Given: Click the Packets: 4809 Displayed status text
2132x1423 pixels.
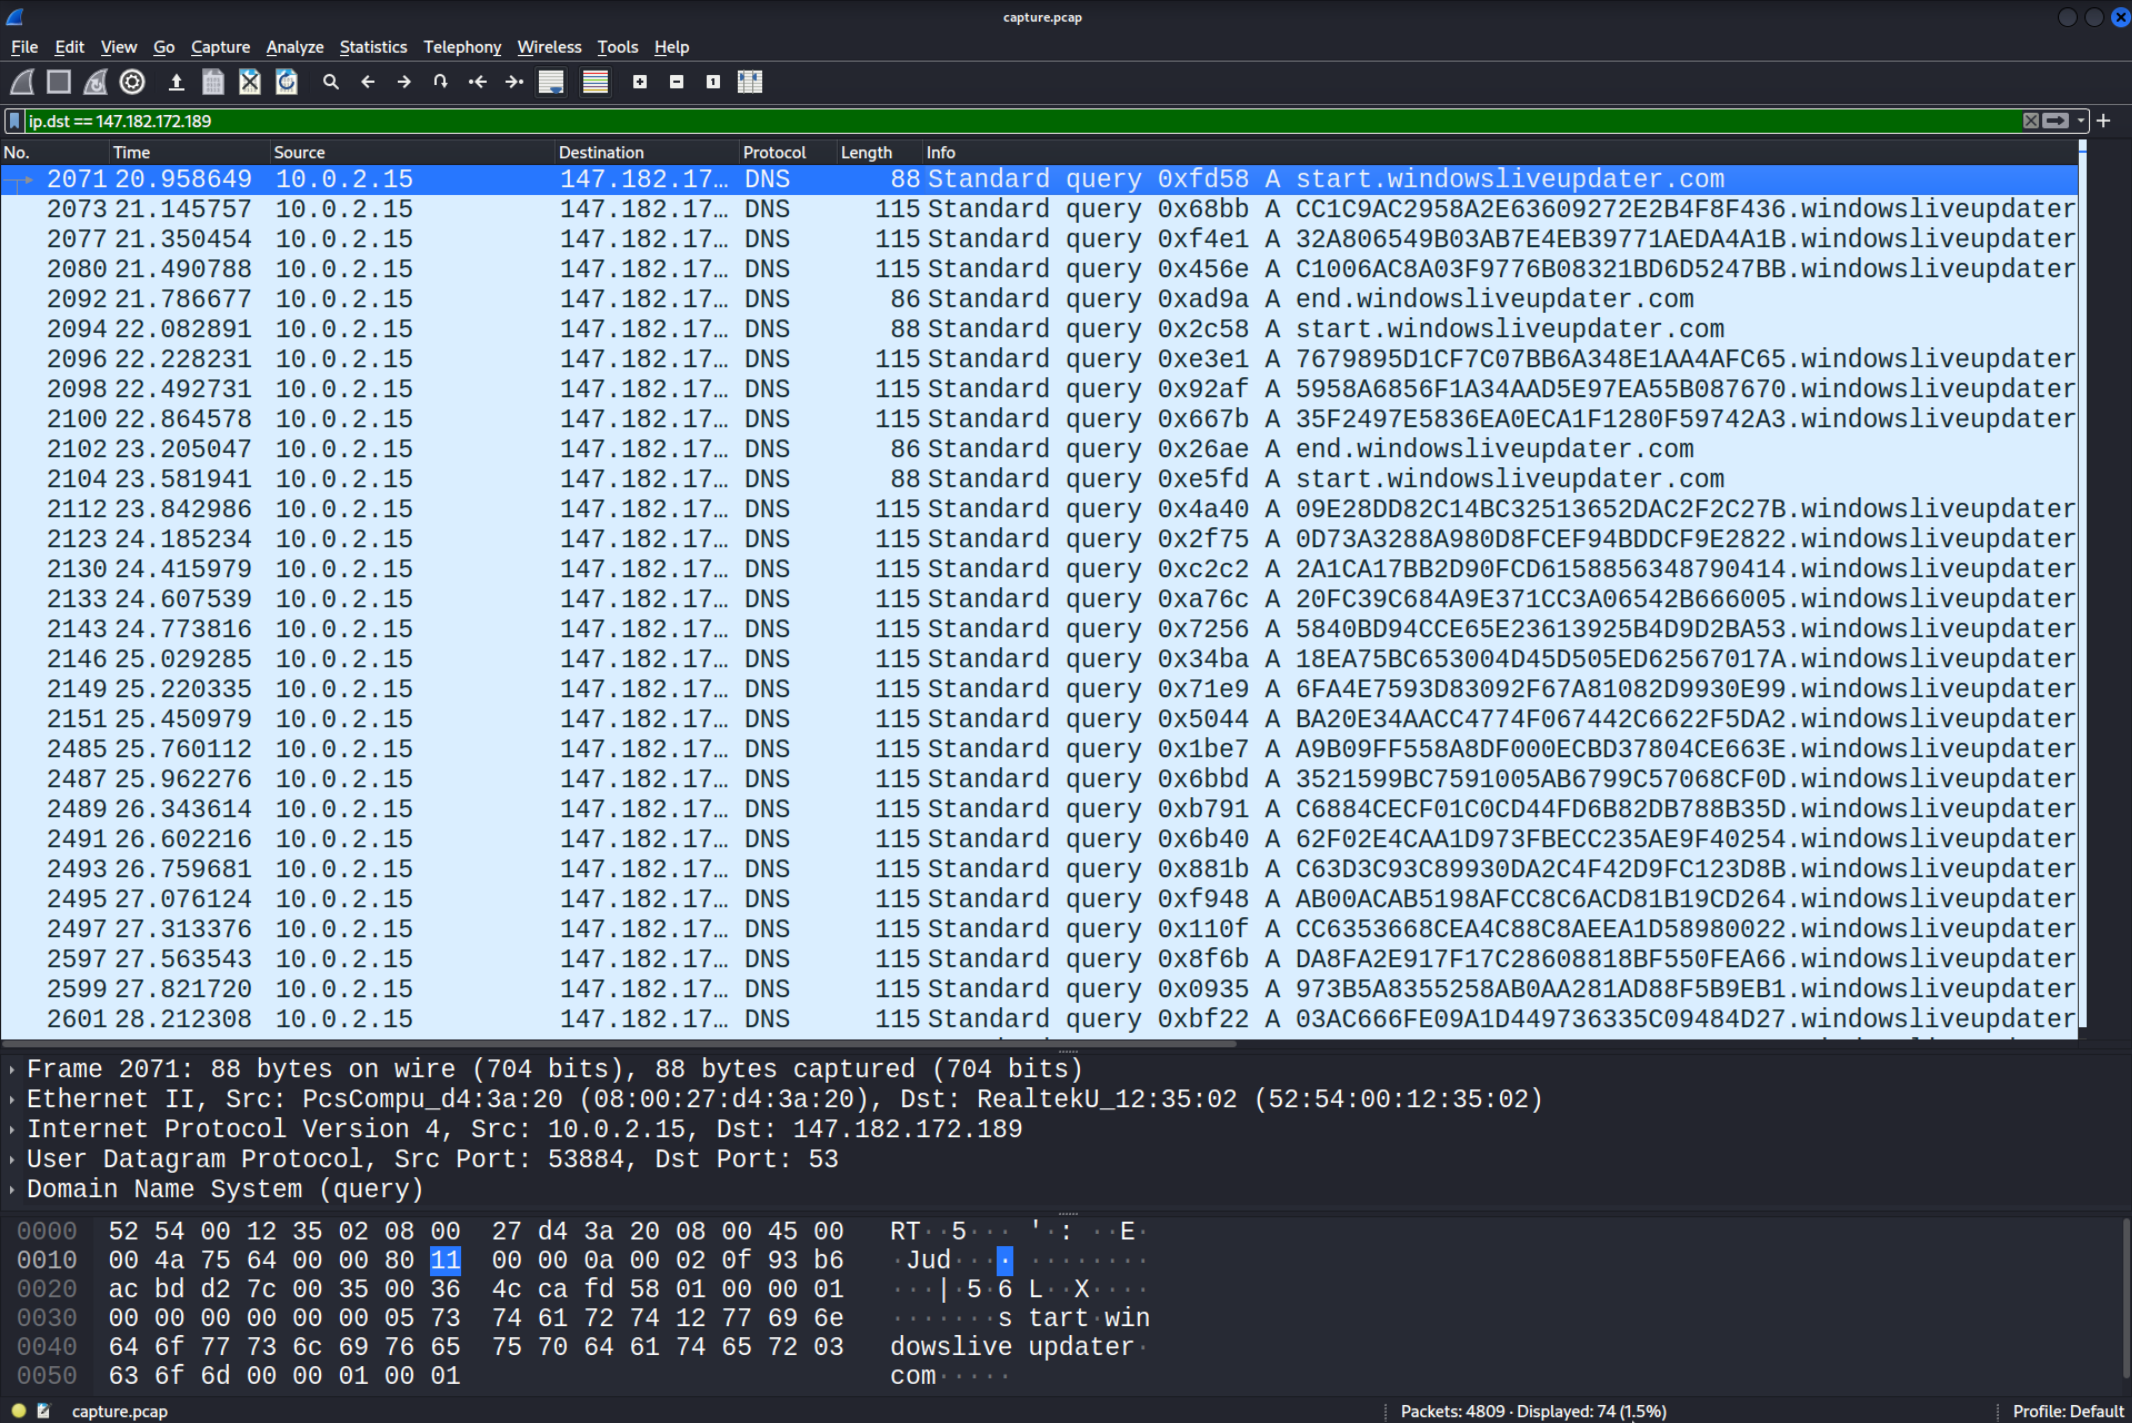Looking at the screenshot, I should [x=1533, y=1411].
